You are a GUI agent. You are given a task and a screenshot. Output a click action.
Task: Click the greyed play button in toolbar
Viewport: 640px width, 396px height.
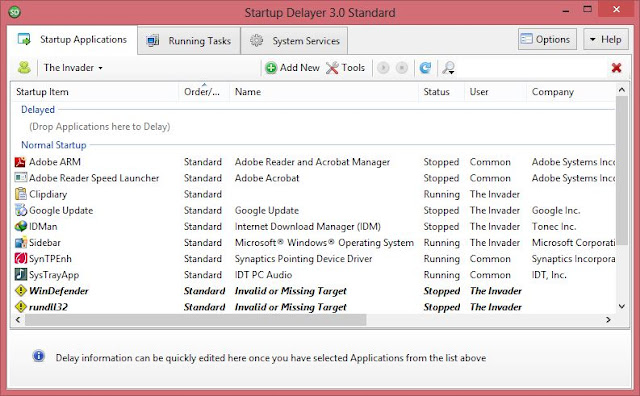pyautogui.click(x=383, y=68)
